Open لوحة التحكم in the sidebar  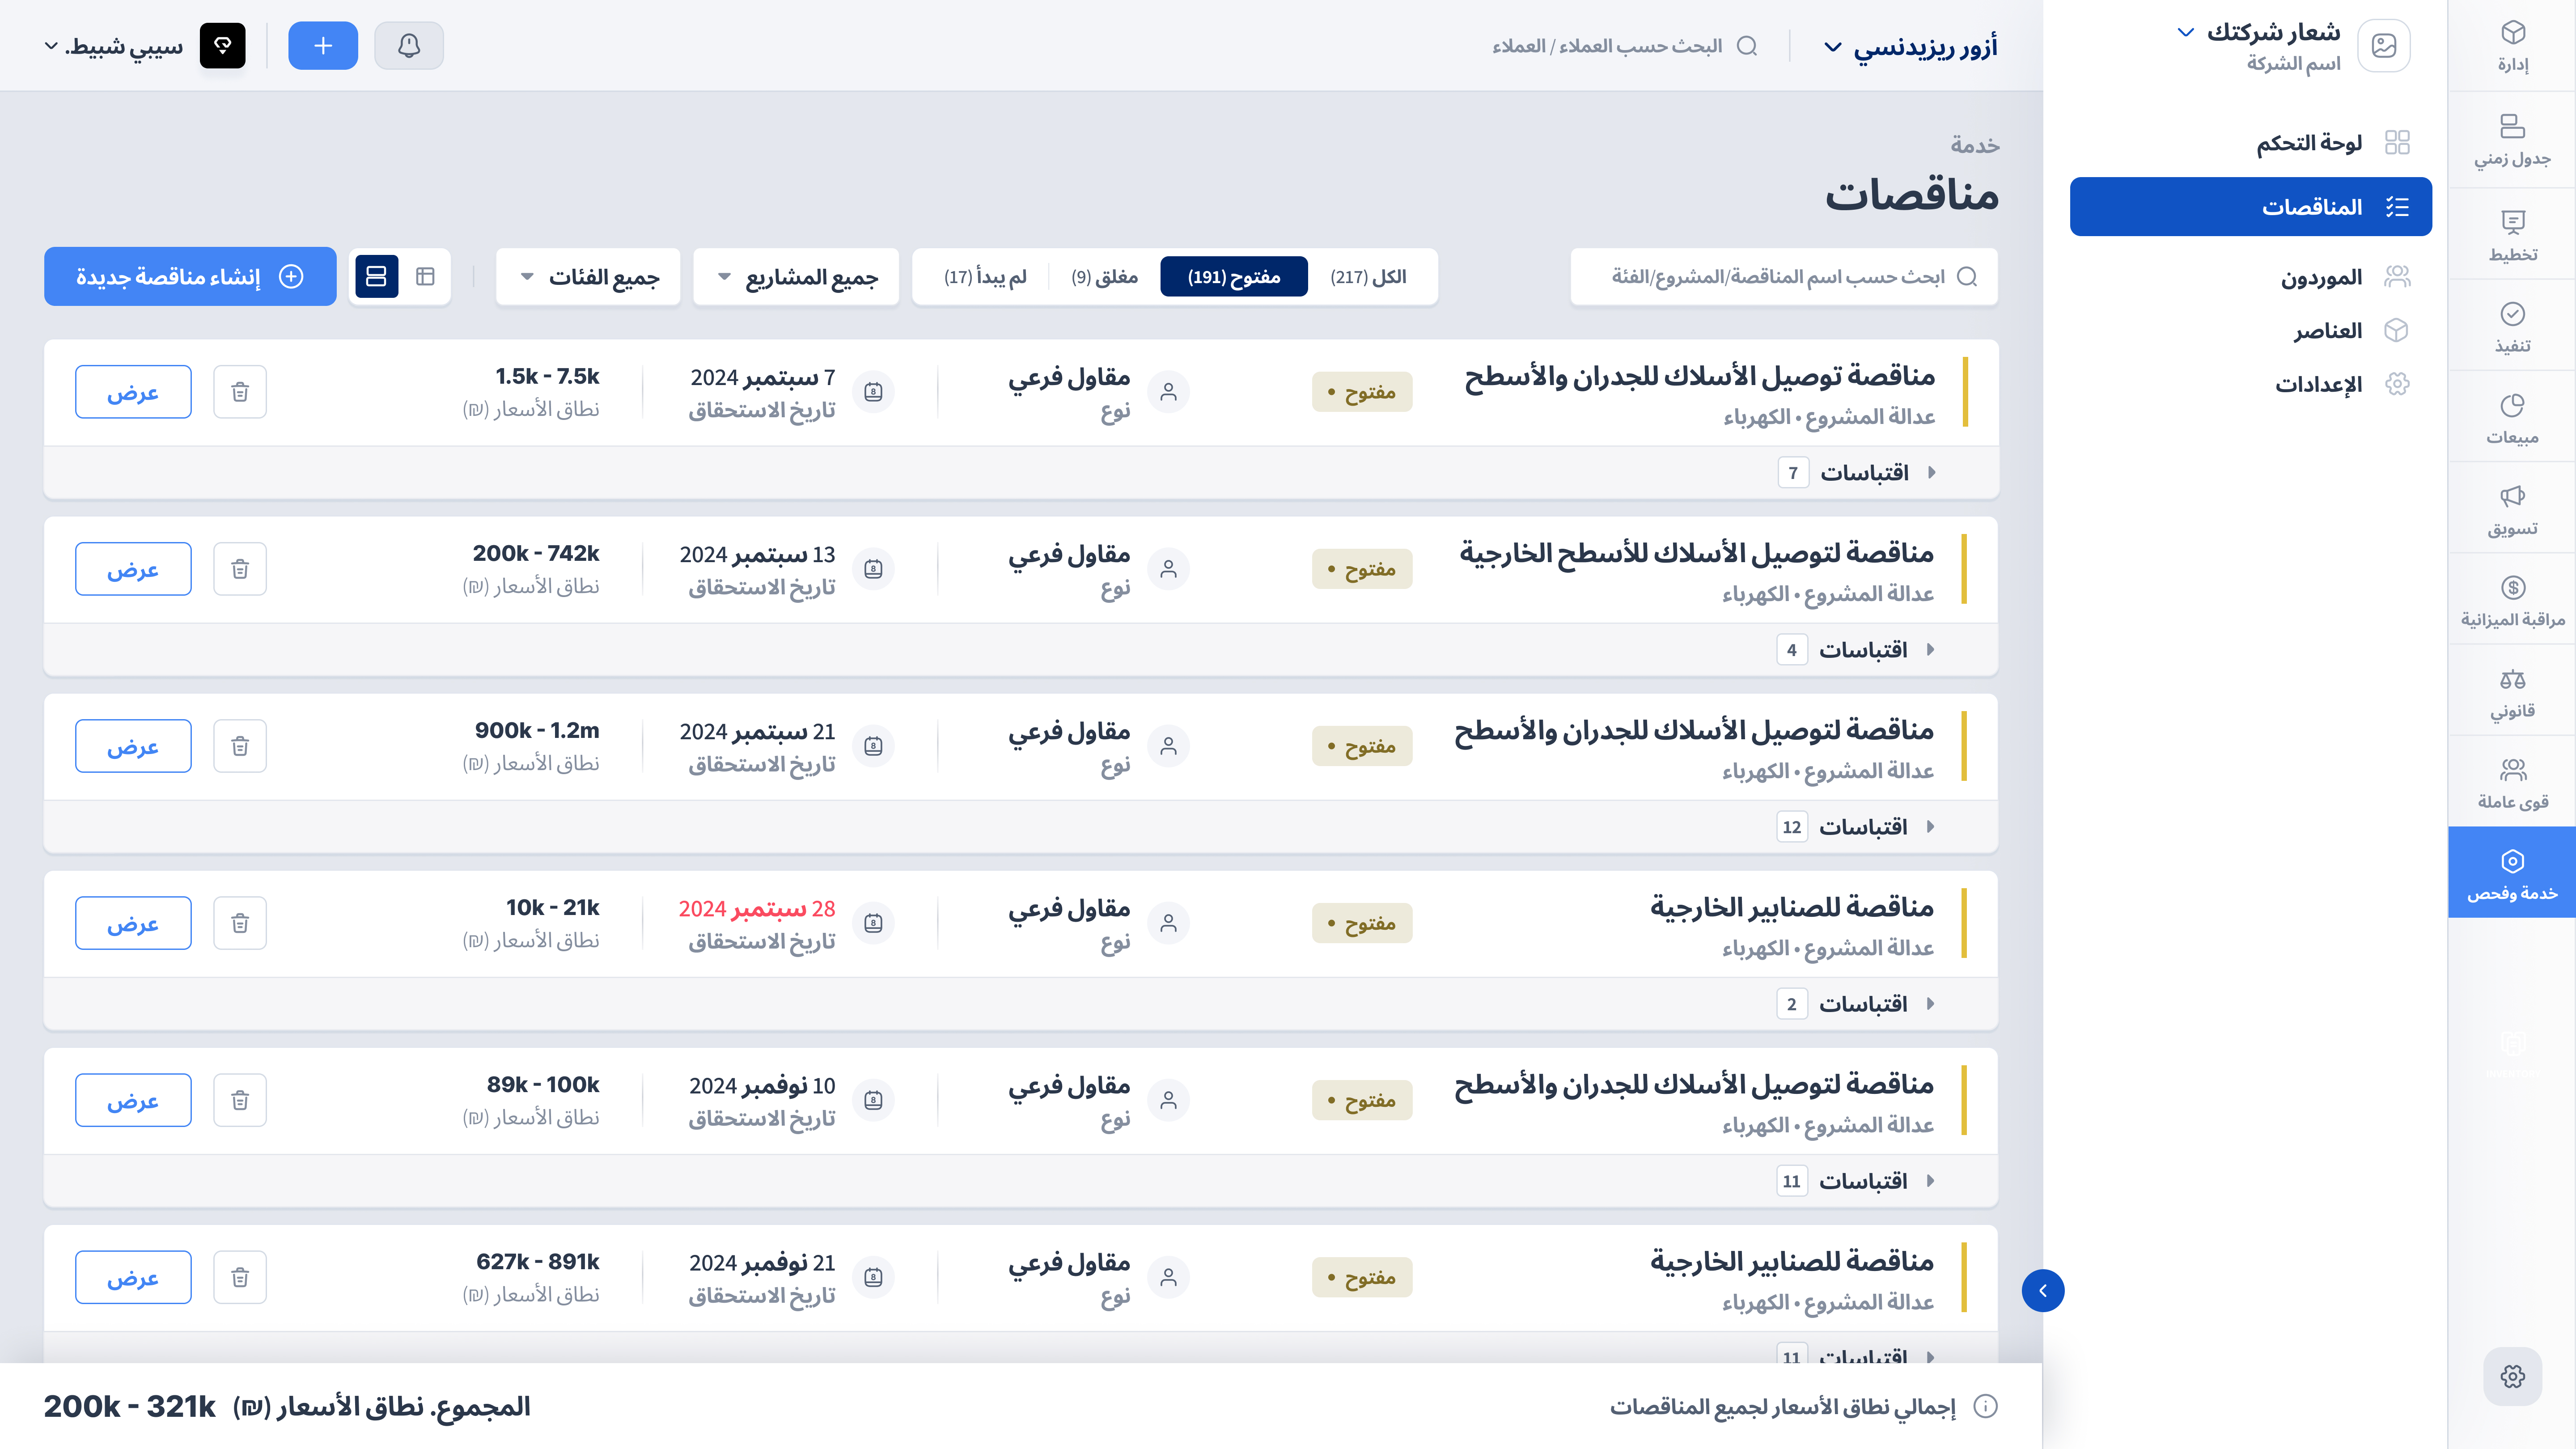click(x=2250, y=142)
